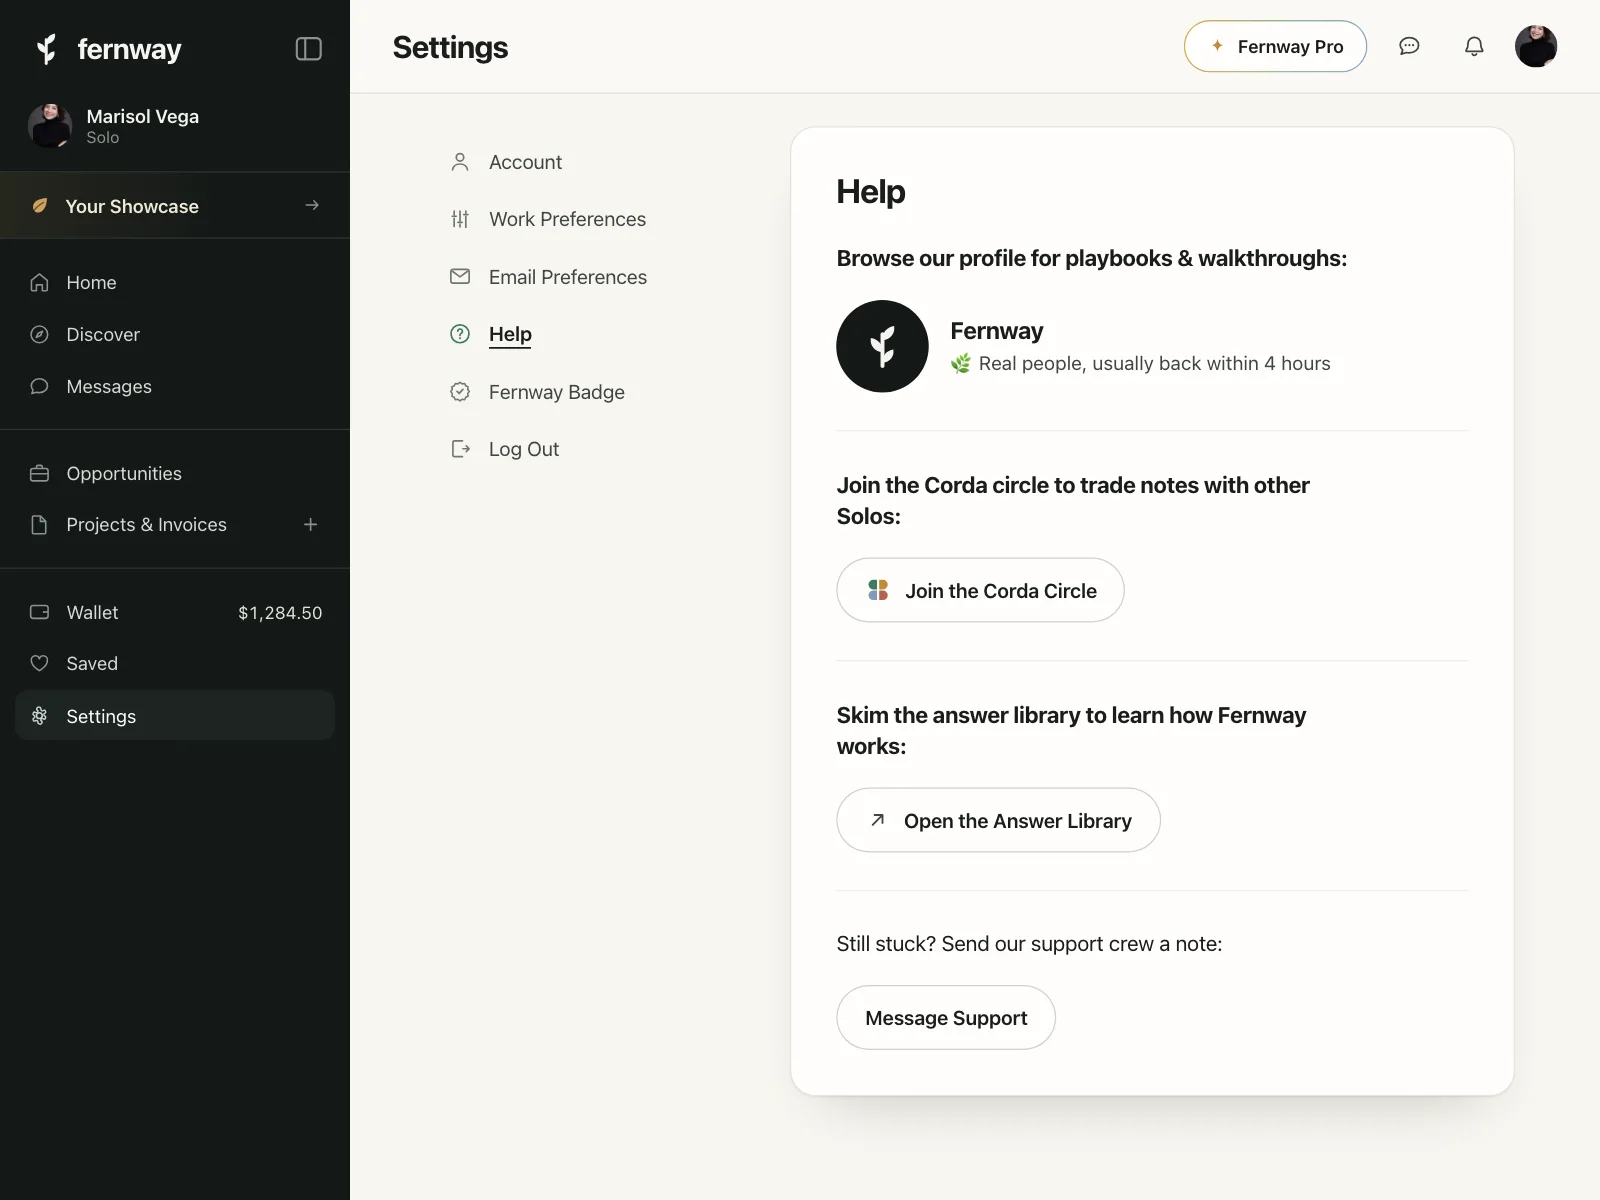Click the Settings gear icon in sidebar
The image size is (1600, 1200).
pos(39,716)
